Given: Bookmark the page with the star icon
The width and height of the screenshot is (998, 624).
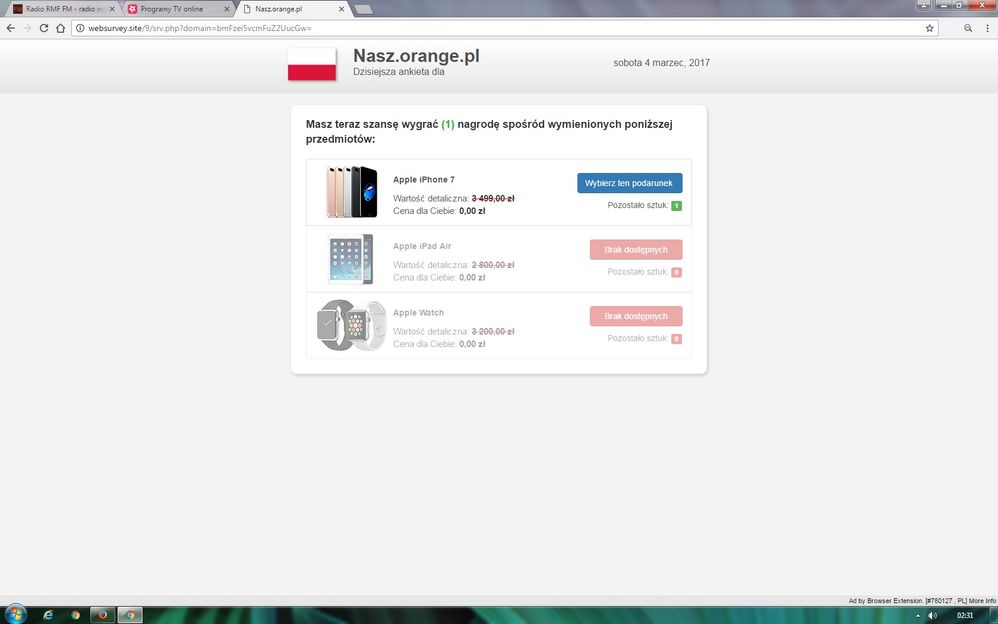Looking at the screenshot, I should 929,28.
